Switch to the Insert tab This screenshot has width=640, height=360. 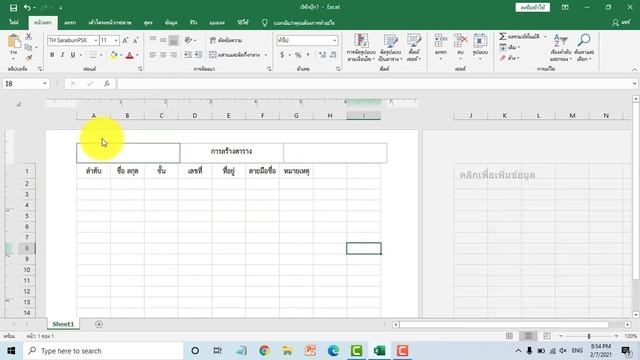coord(70,23)
